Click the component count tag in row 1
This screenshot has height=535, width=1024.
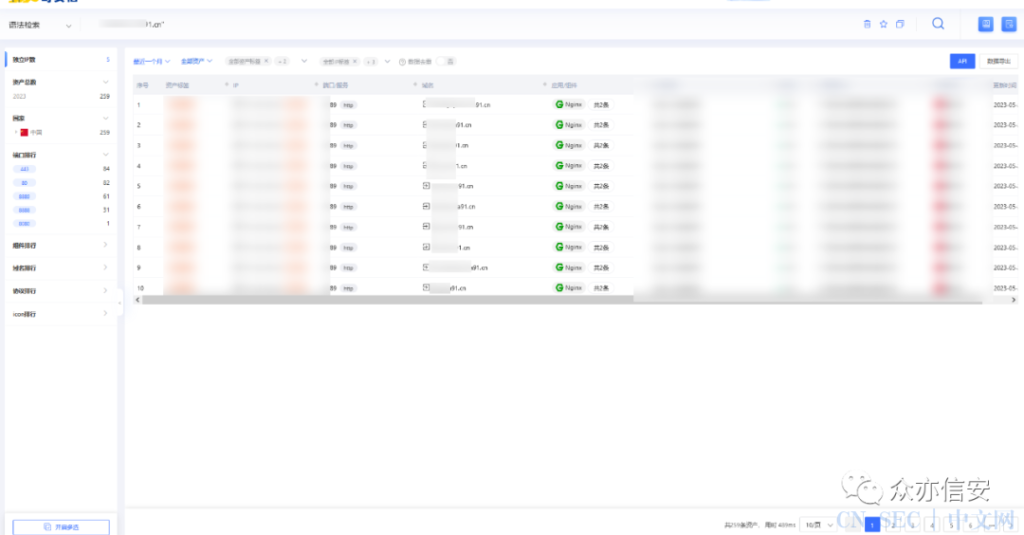601,105
